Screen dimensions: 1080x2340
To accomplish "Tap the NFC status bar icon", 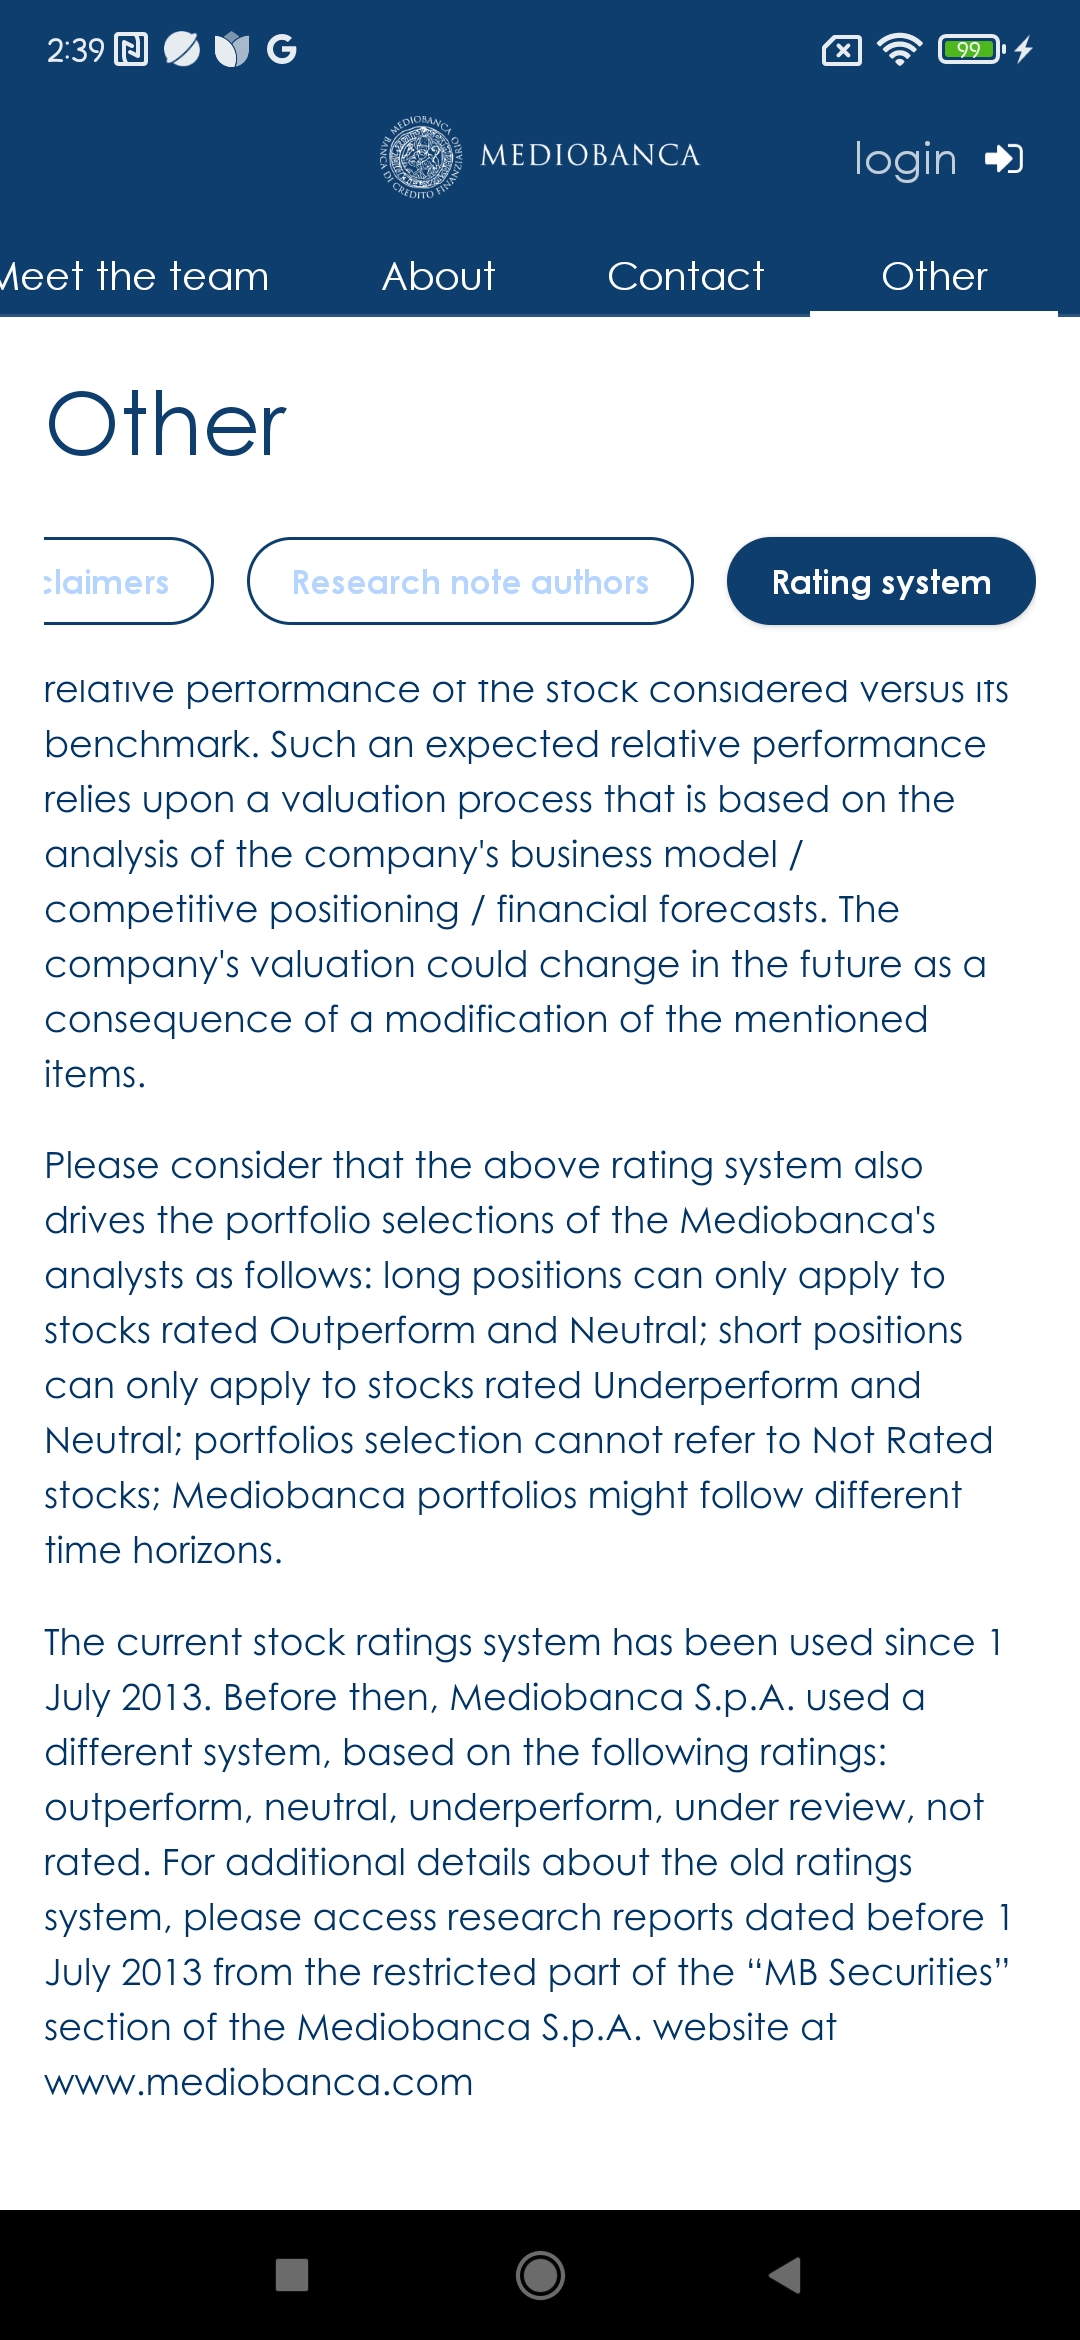I will click(131, 49).
